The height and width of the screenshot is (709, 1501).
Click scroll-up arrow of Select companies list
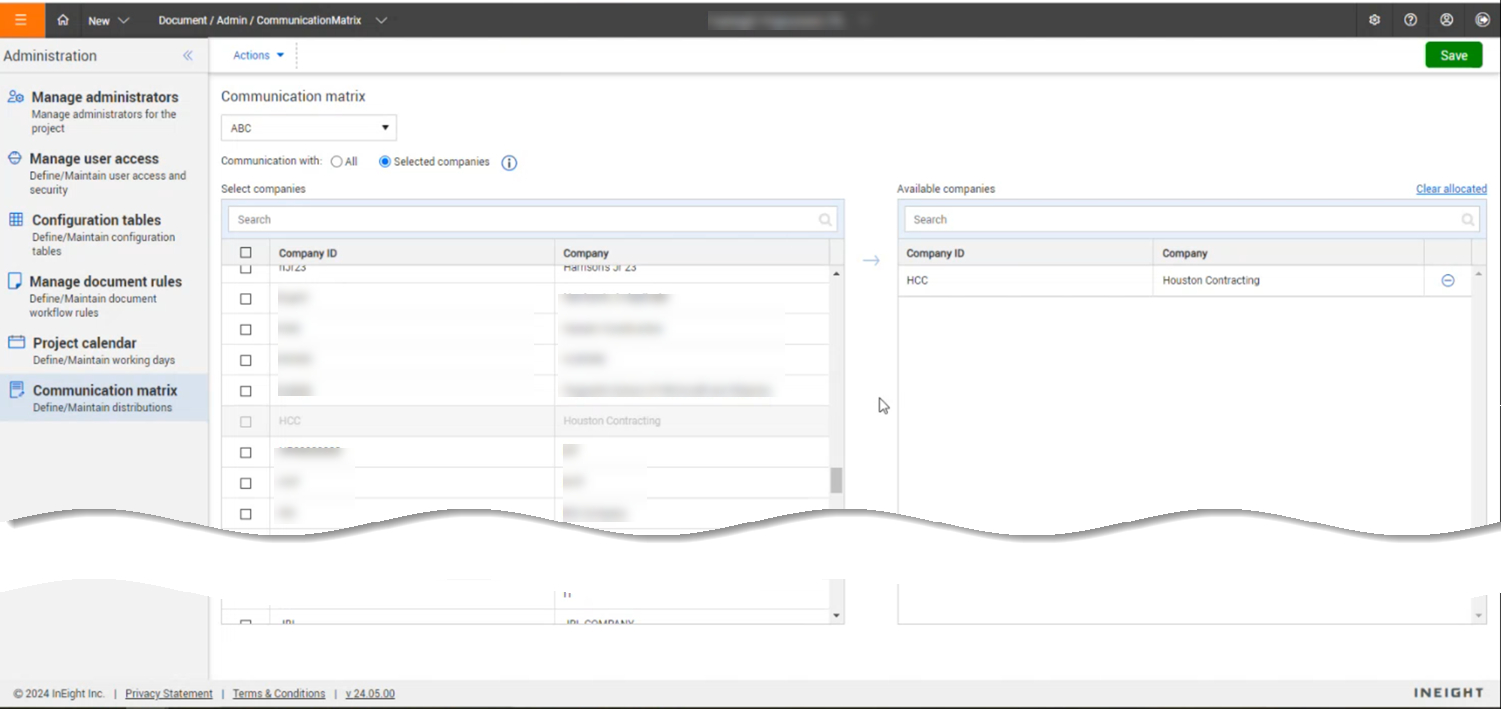point(837,274)
